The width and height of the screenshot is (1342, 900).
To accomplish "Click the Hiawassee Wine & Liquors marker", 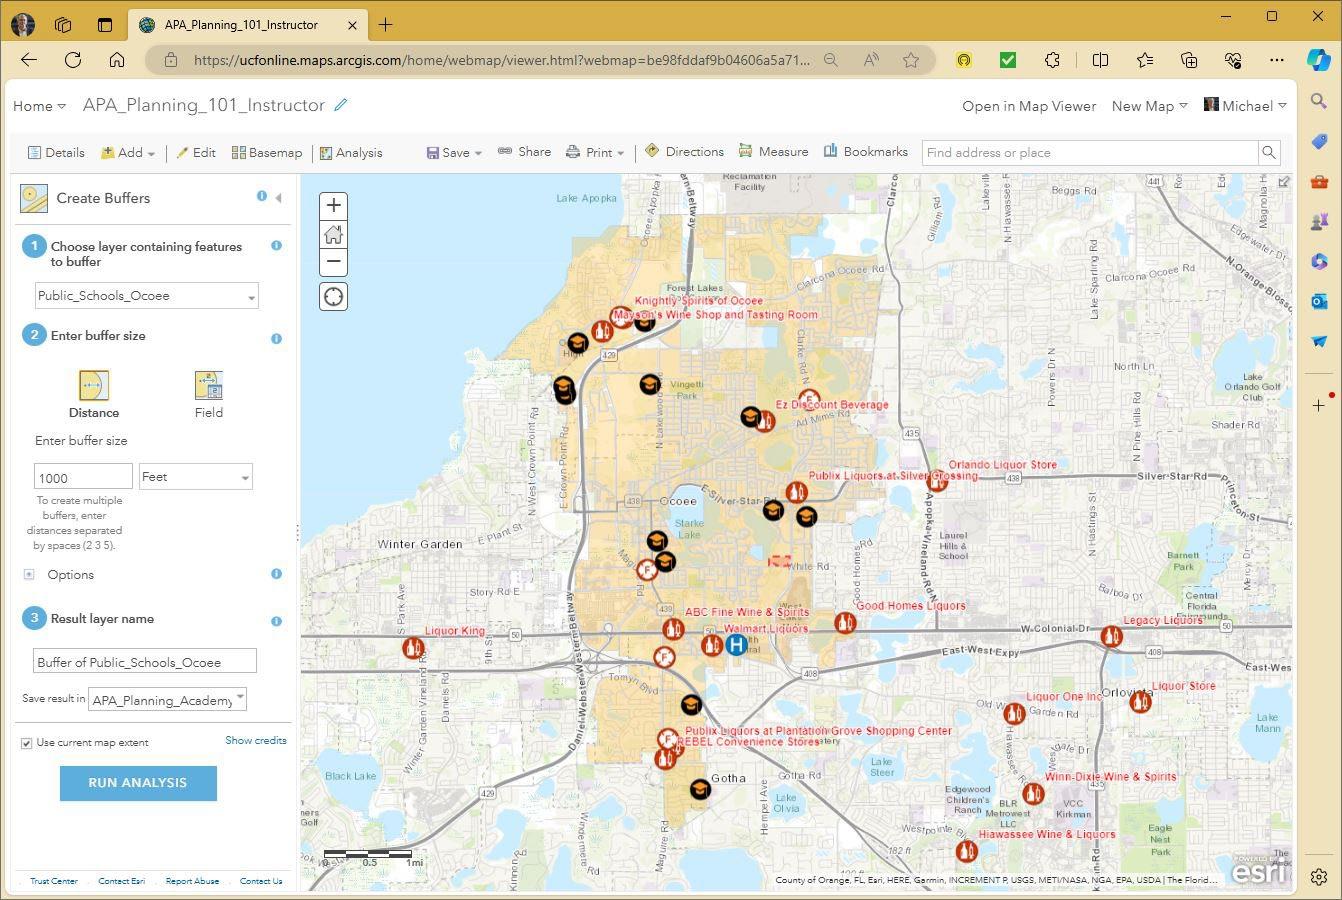I will (x=966, y=852).
